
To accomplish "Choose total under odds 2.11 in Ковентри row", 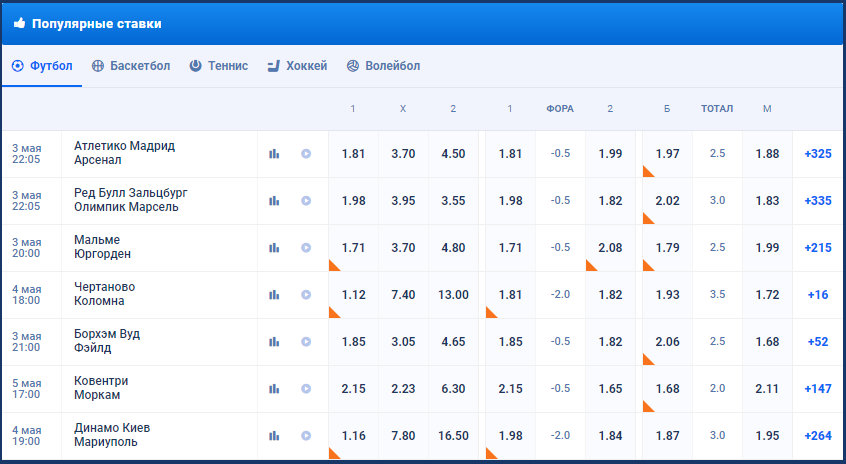I will tap(767, 388).
